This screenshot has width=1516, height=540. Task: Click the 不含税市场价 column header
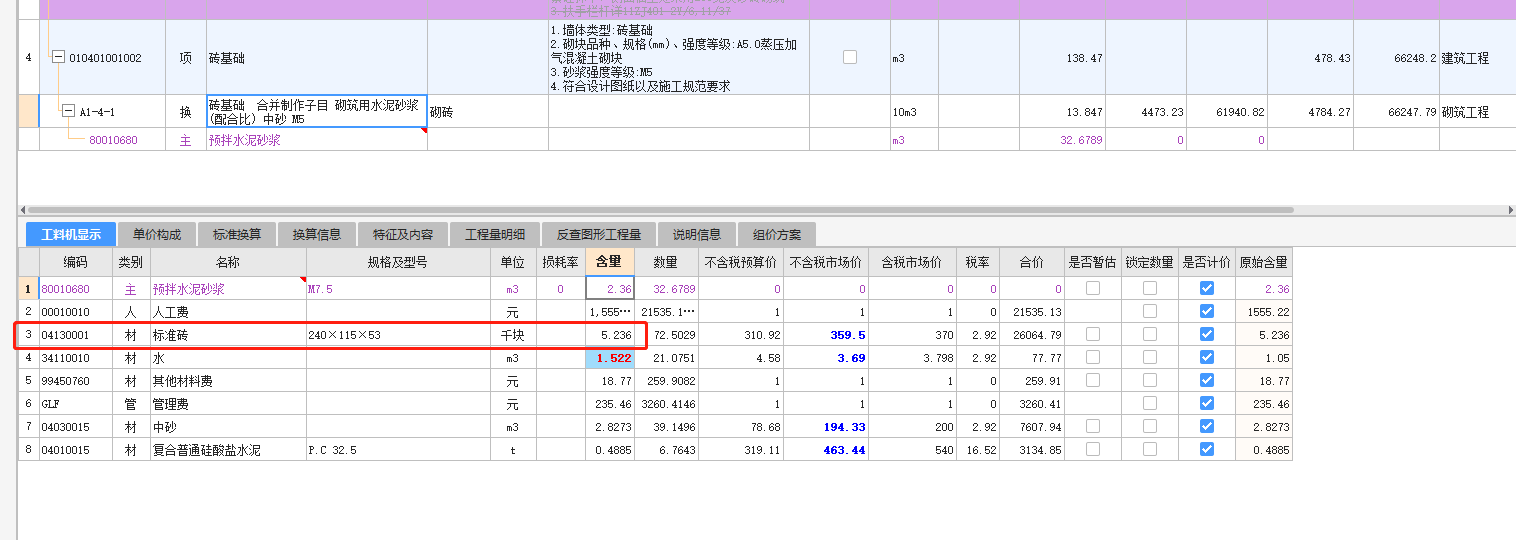click(825, 262)
